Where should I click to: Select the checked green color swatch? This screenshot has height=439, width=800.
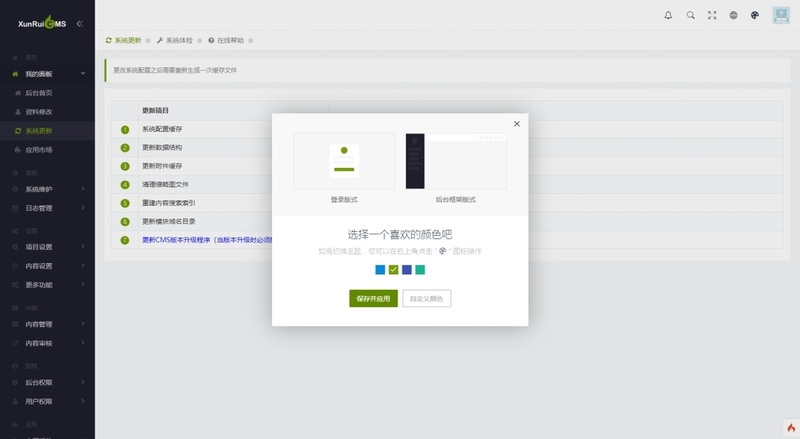pos(393,270)
